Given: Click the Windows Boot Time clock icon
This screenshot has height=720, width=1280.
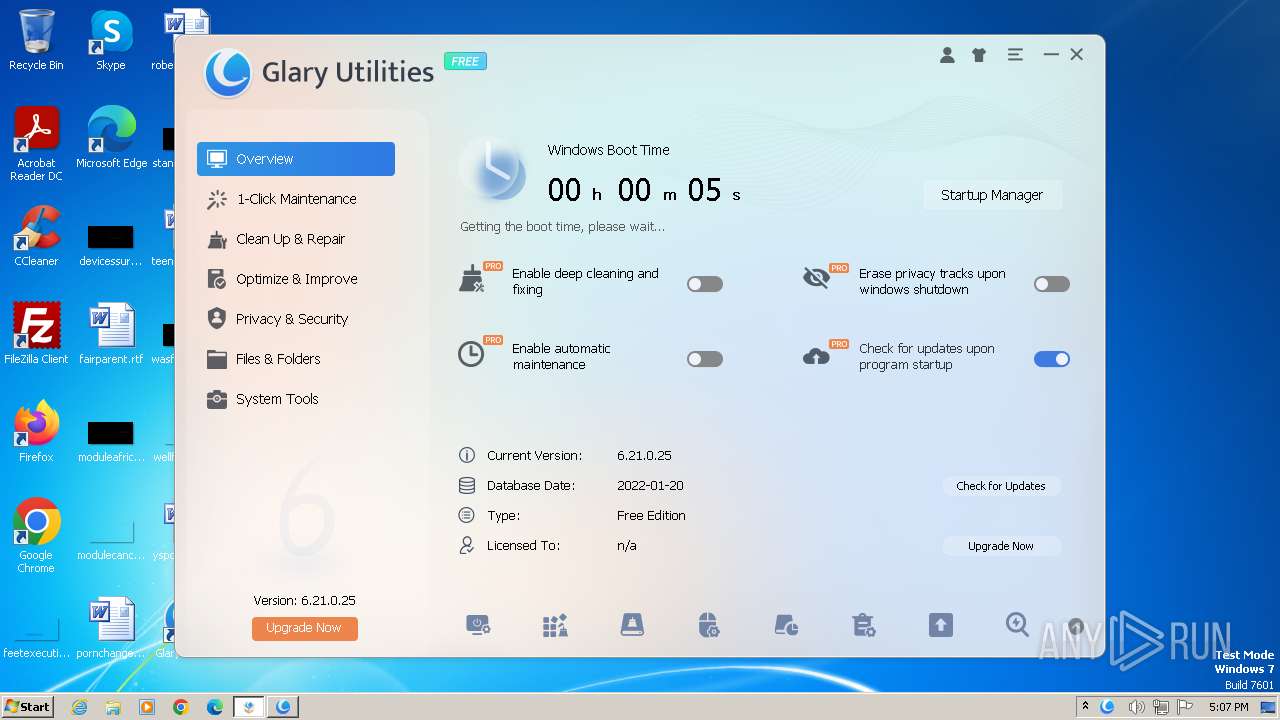Looking at the screenshot, I should pos(493,170).
